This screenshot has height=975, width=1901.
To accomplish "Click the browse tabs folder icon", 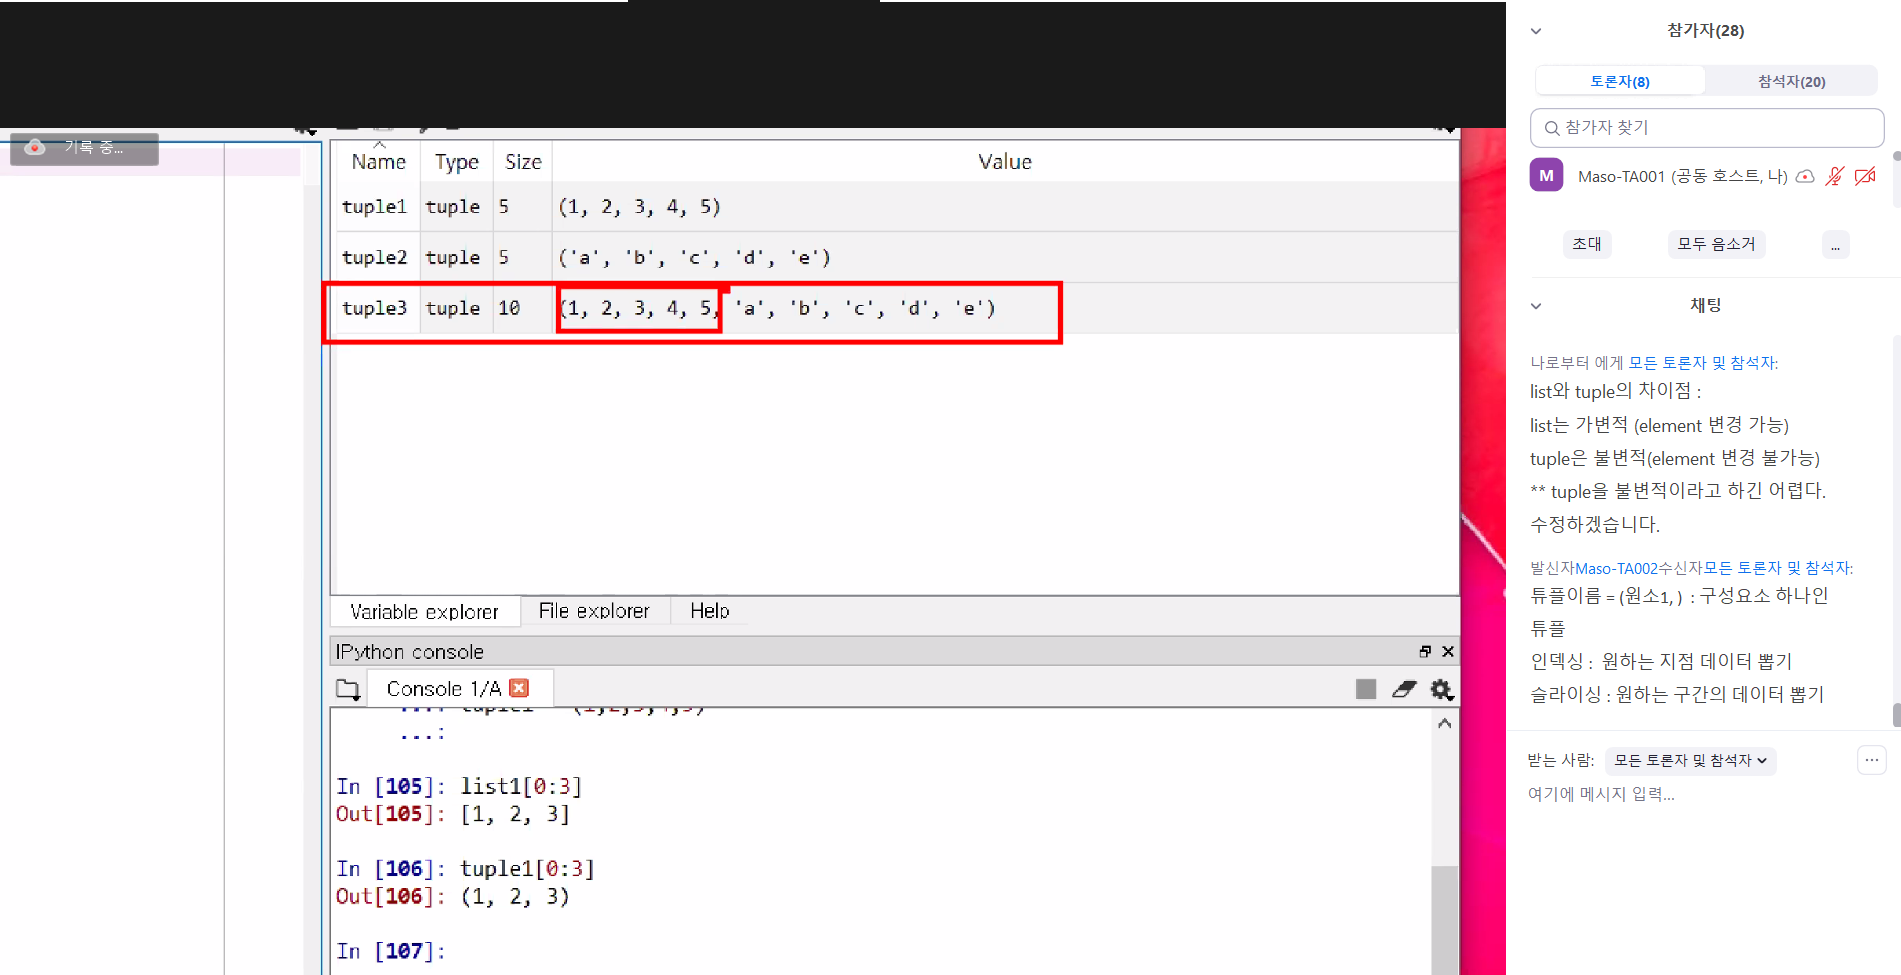I will 347,689.
